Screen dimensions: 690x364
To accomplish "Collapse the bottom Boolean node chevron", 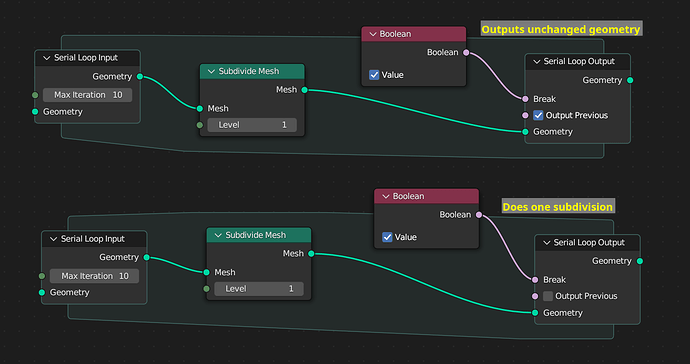I will coord(385,196).
